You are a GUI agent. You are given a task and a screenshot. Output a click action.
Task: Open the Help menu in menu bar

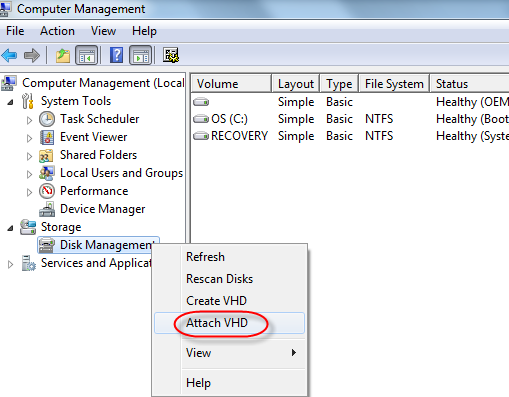coord(144,31)
